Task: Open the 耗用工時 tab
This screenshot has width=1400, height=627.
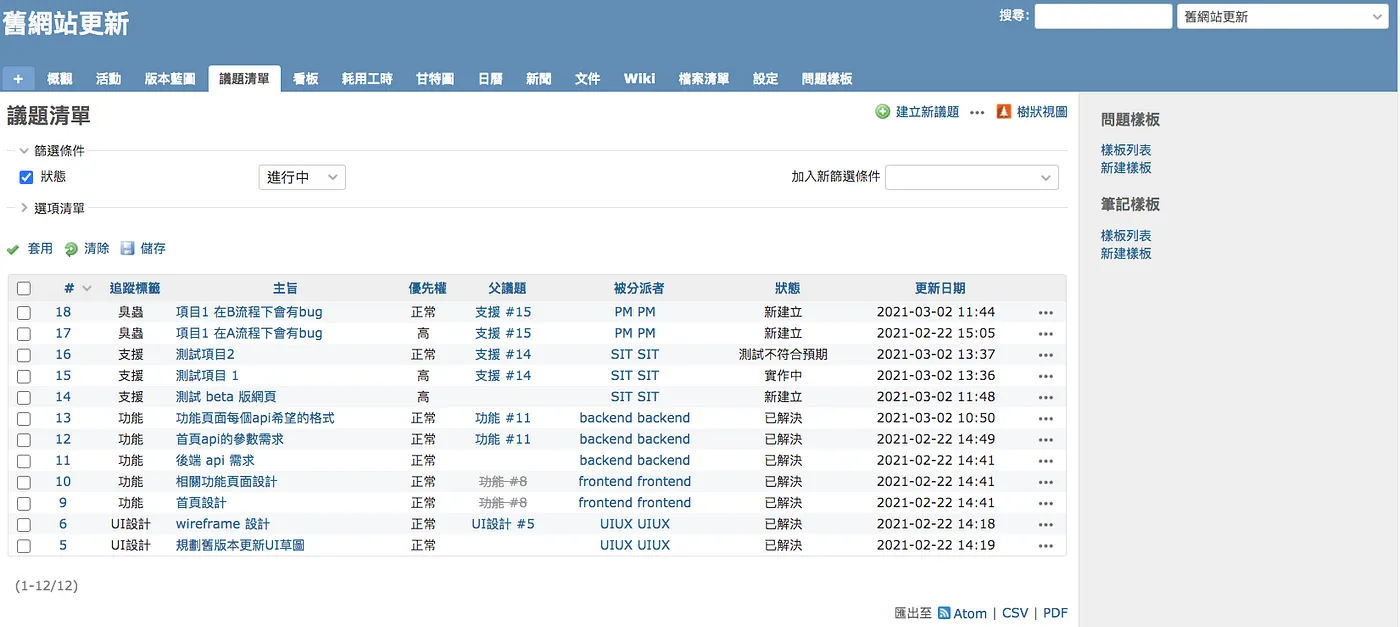Action: click(367, 79)
